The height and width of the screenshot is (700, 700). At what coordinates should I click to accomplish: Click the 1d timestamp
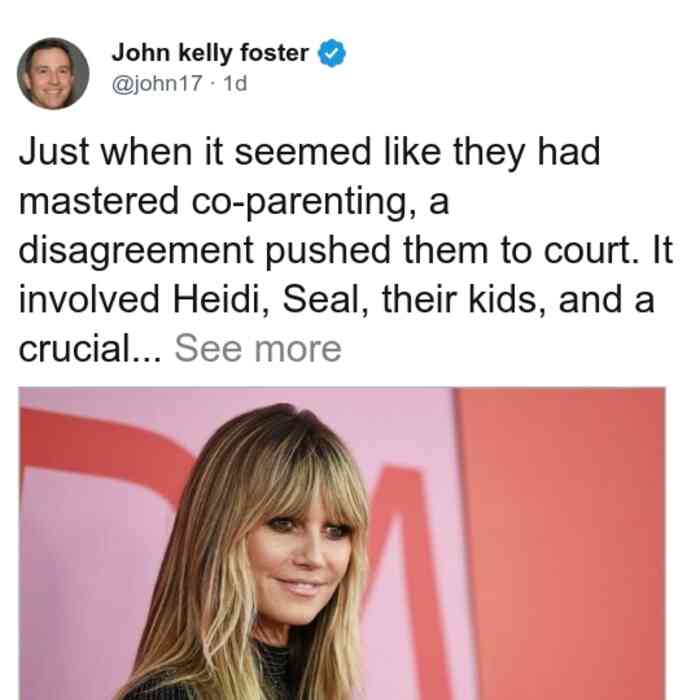[235, 83]
